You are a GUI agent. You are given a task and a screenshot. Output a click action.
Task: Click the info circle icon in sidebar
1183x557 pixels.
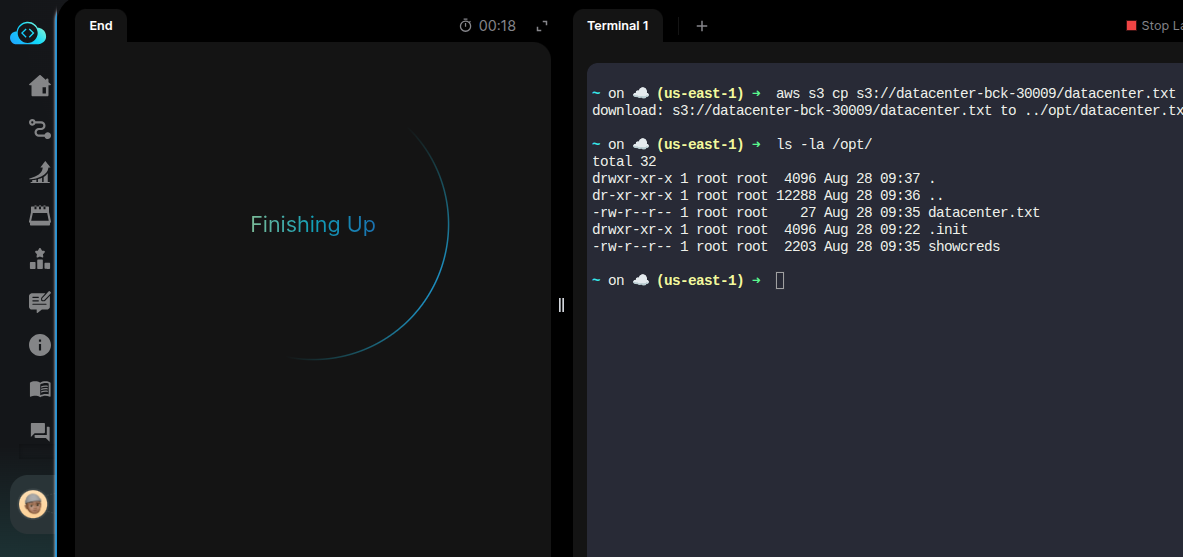tap(39, 345)
